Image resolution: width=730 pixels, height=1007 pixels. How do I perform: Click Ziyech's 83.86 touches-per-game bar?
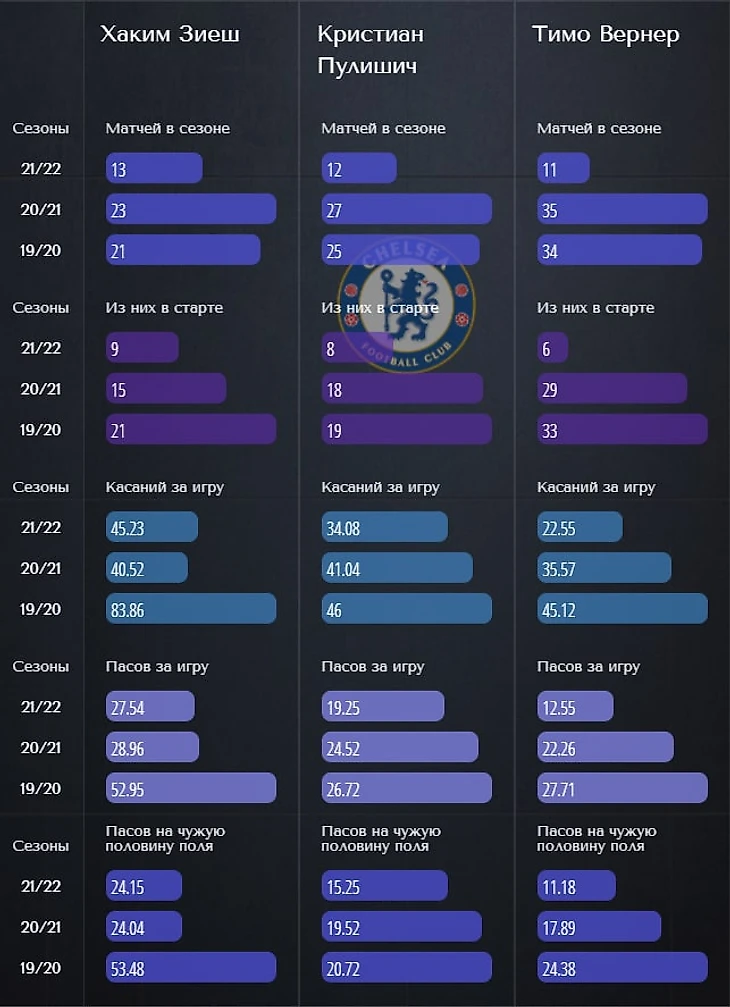[x=190, y=609]
